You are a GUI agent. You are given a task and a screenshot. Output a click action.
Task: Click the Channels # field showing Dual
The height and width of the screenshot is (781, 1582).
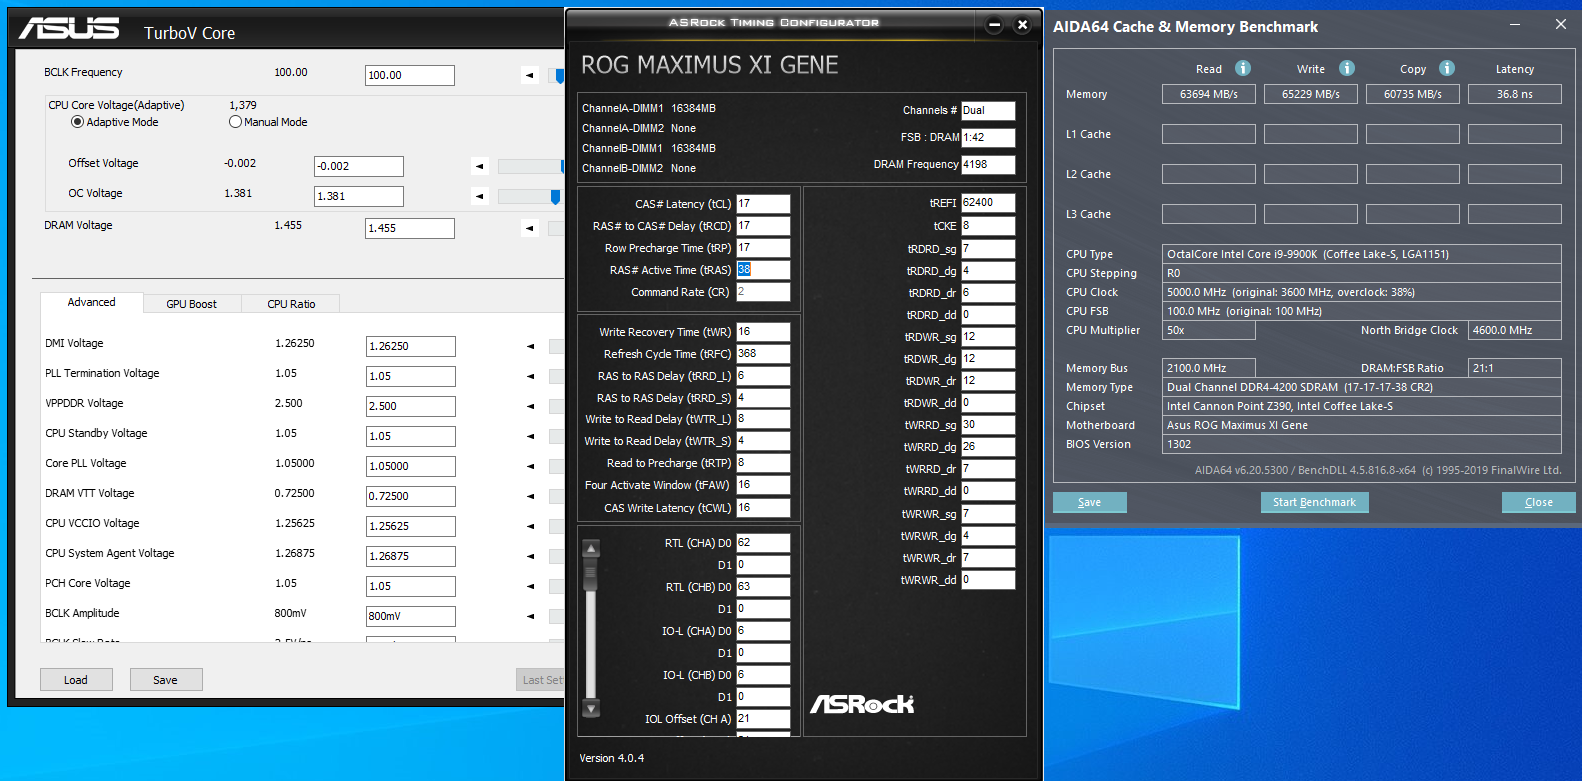988,111
